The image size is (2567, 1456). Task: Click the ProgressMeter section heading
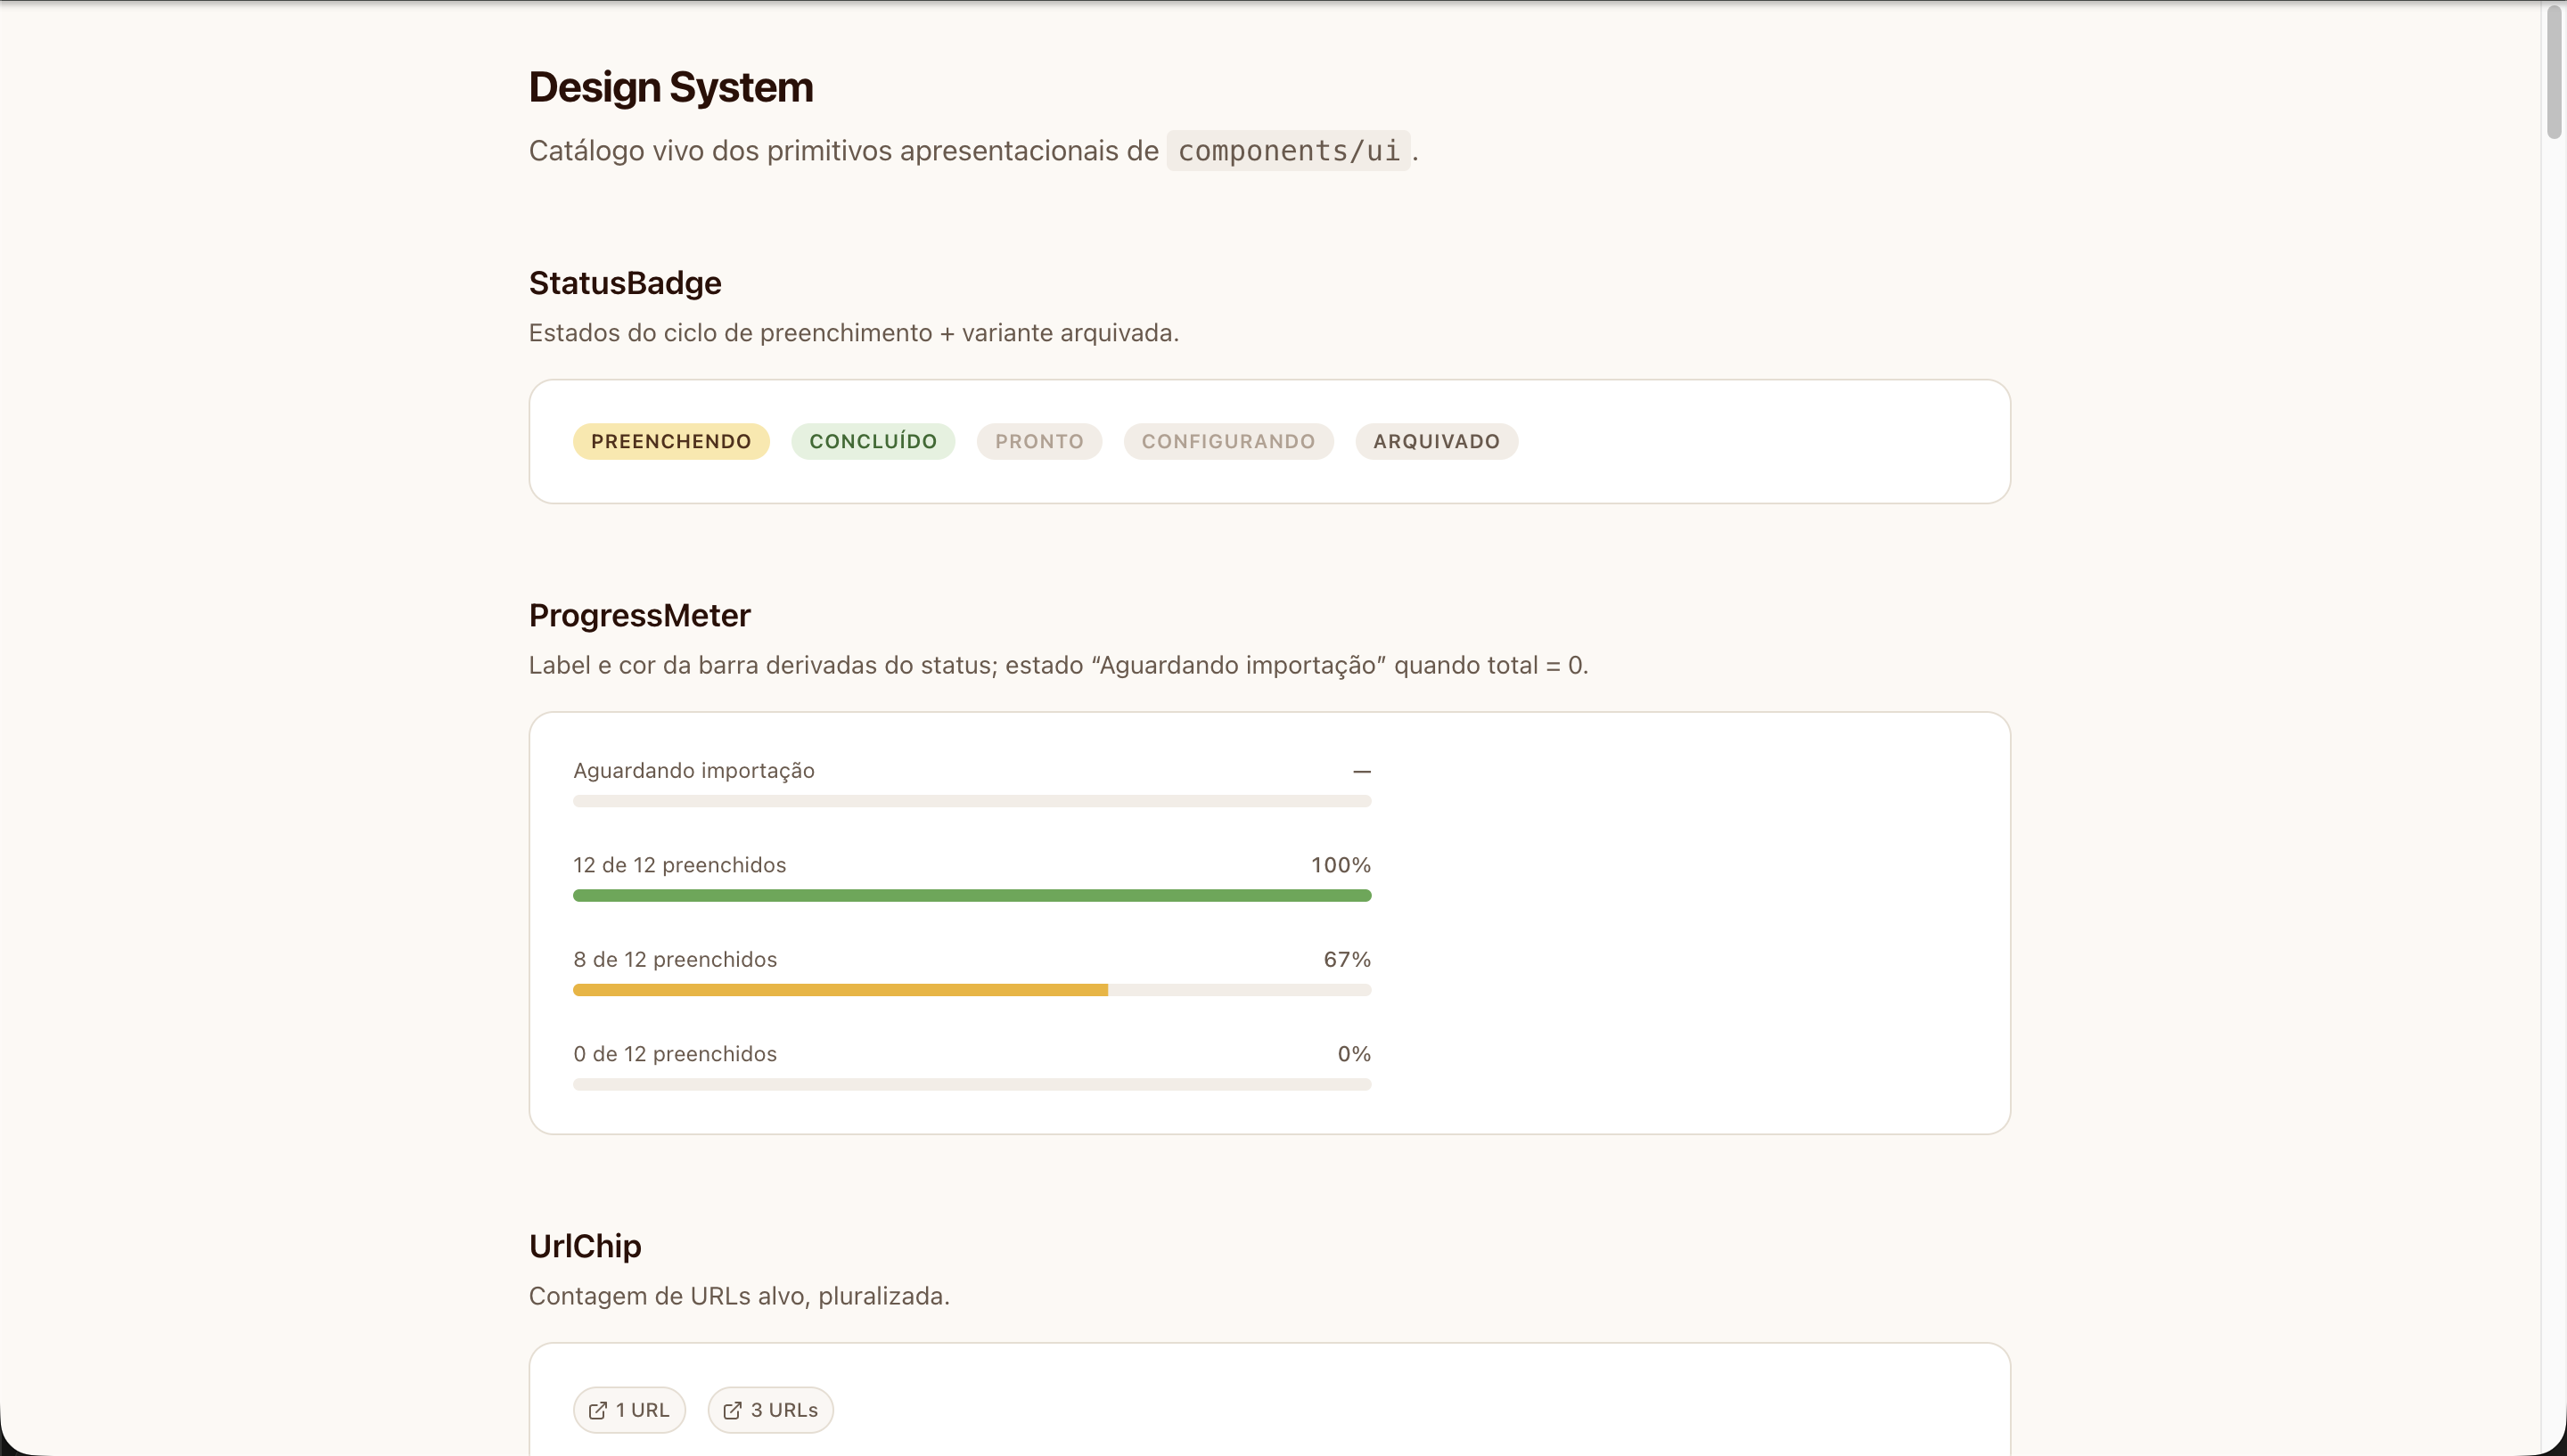pyautogui.click(x=640, y=615)
